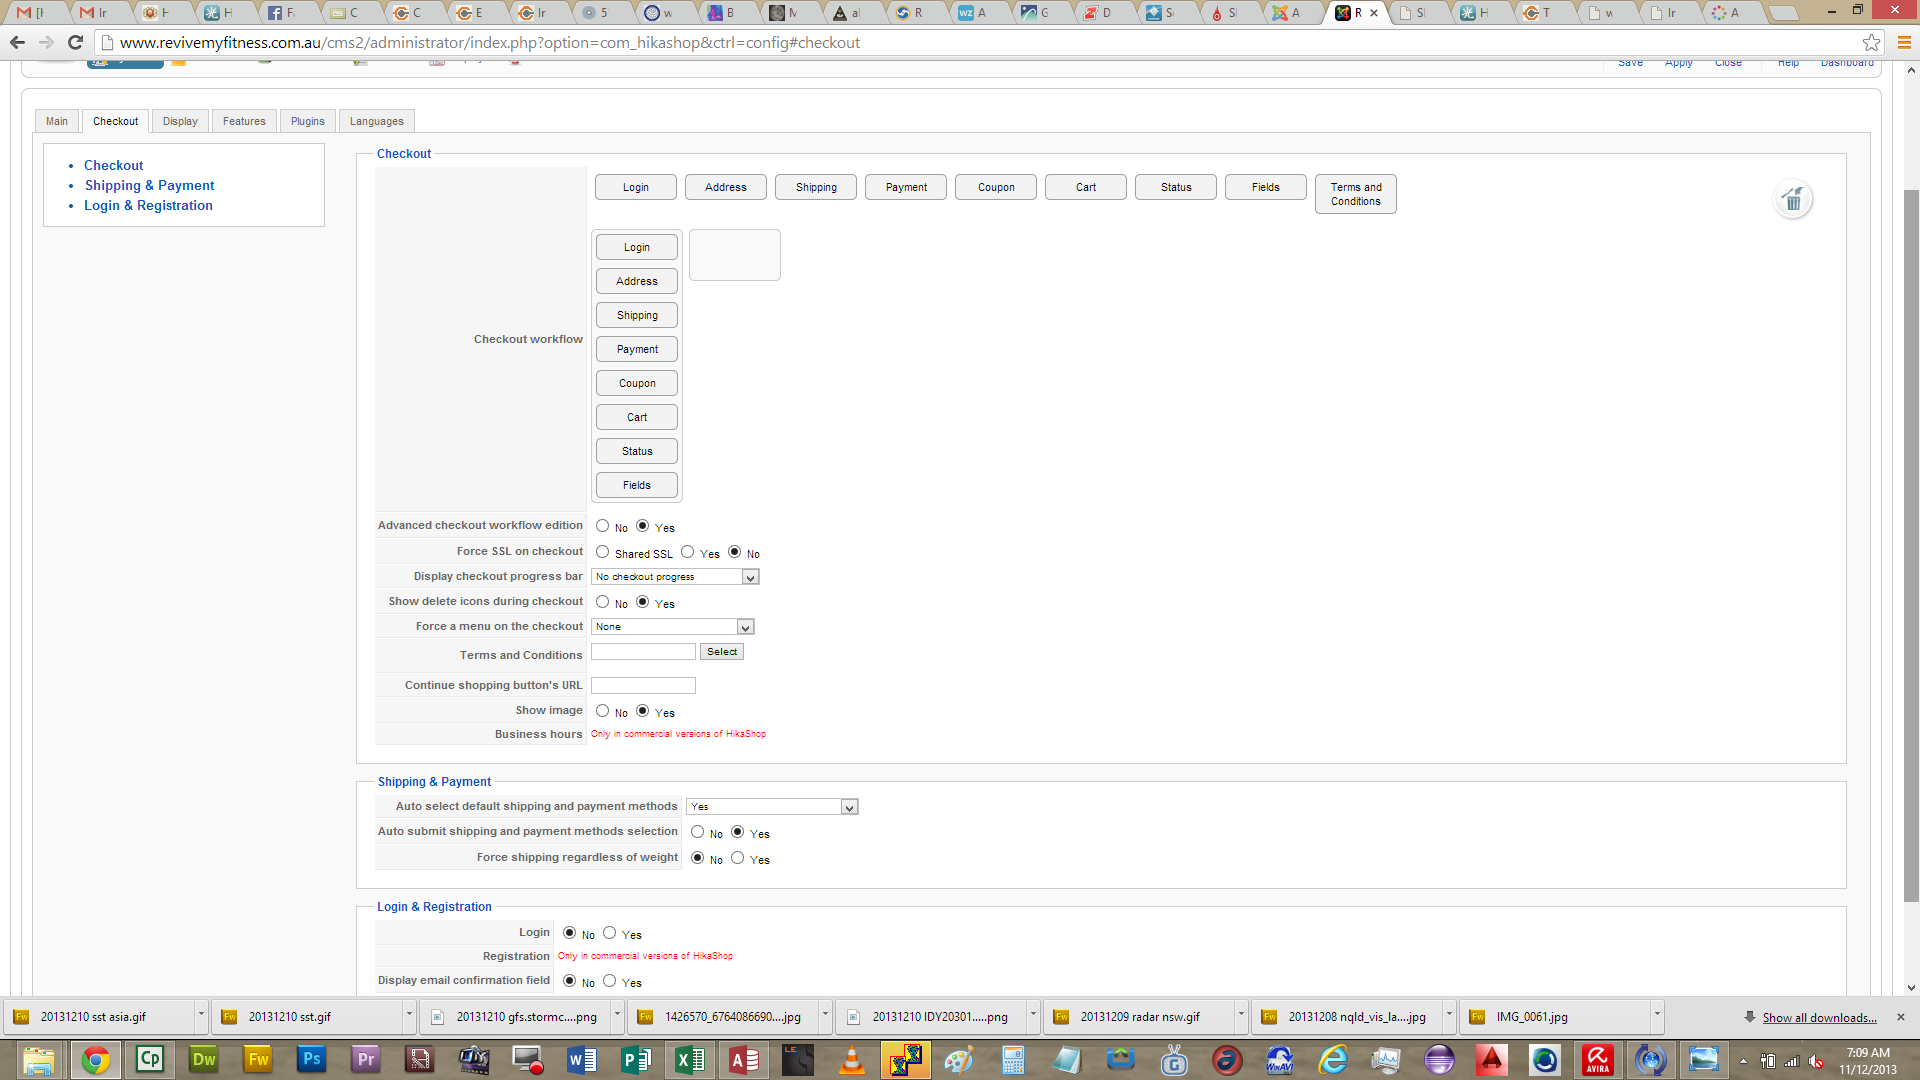Viewport: 1920px width, 1080px height.
Task: Open Photoshop from the taskbar
Action: pyautogui.click(x=311, y=1059)
